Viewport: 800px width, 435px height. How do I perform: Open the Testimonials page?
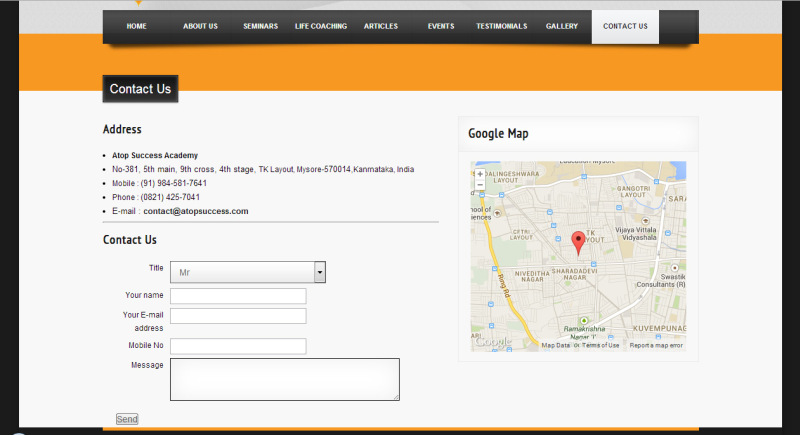(x=501, y=26)
